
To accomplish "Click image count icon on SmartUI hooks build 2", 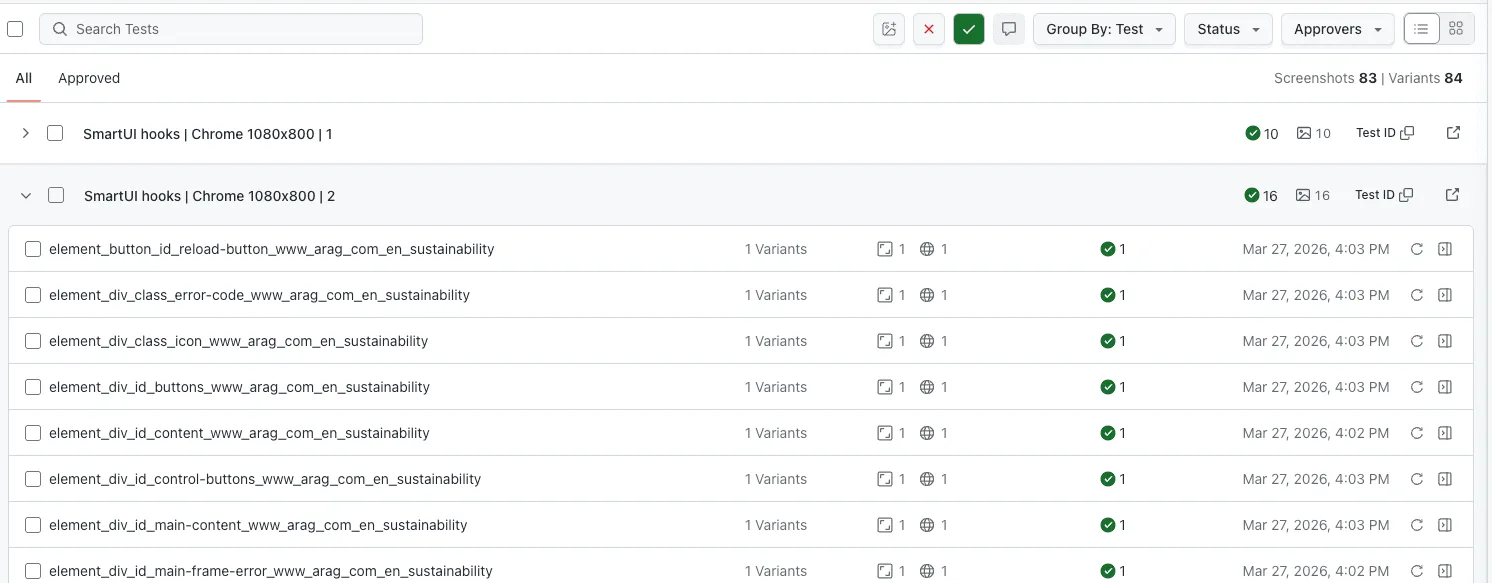I will pos(1303,195).
